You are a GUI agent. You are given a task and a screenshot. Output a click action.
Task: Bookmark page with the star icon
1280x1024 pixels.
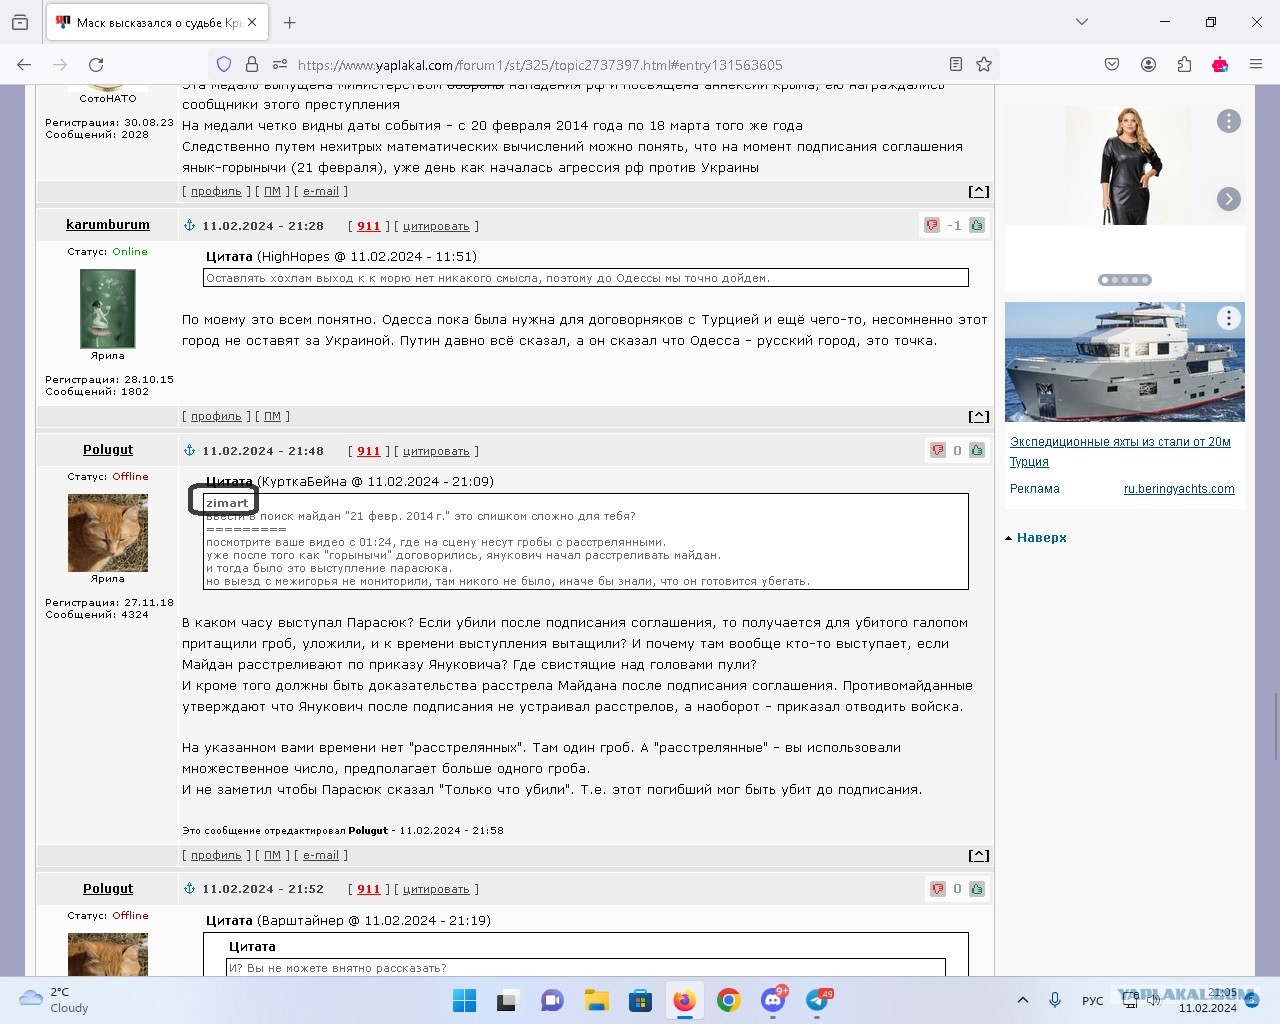[984, 64]
